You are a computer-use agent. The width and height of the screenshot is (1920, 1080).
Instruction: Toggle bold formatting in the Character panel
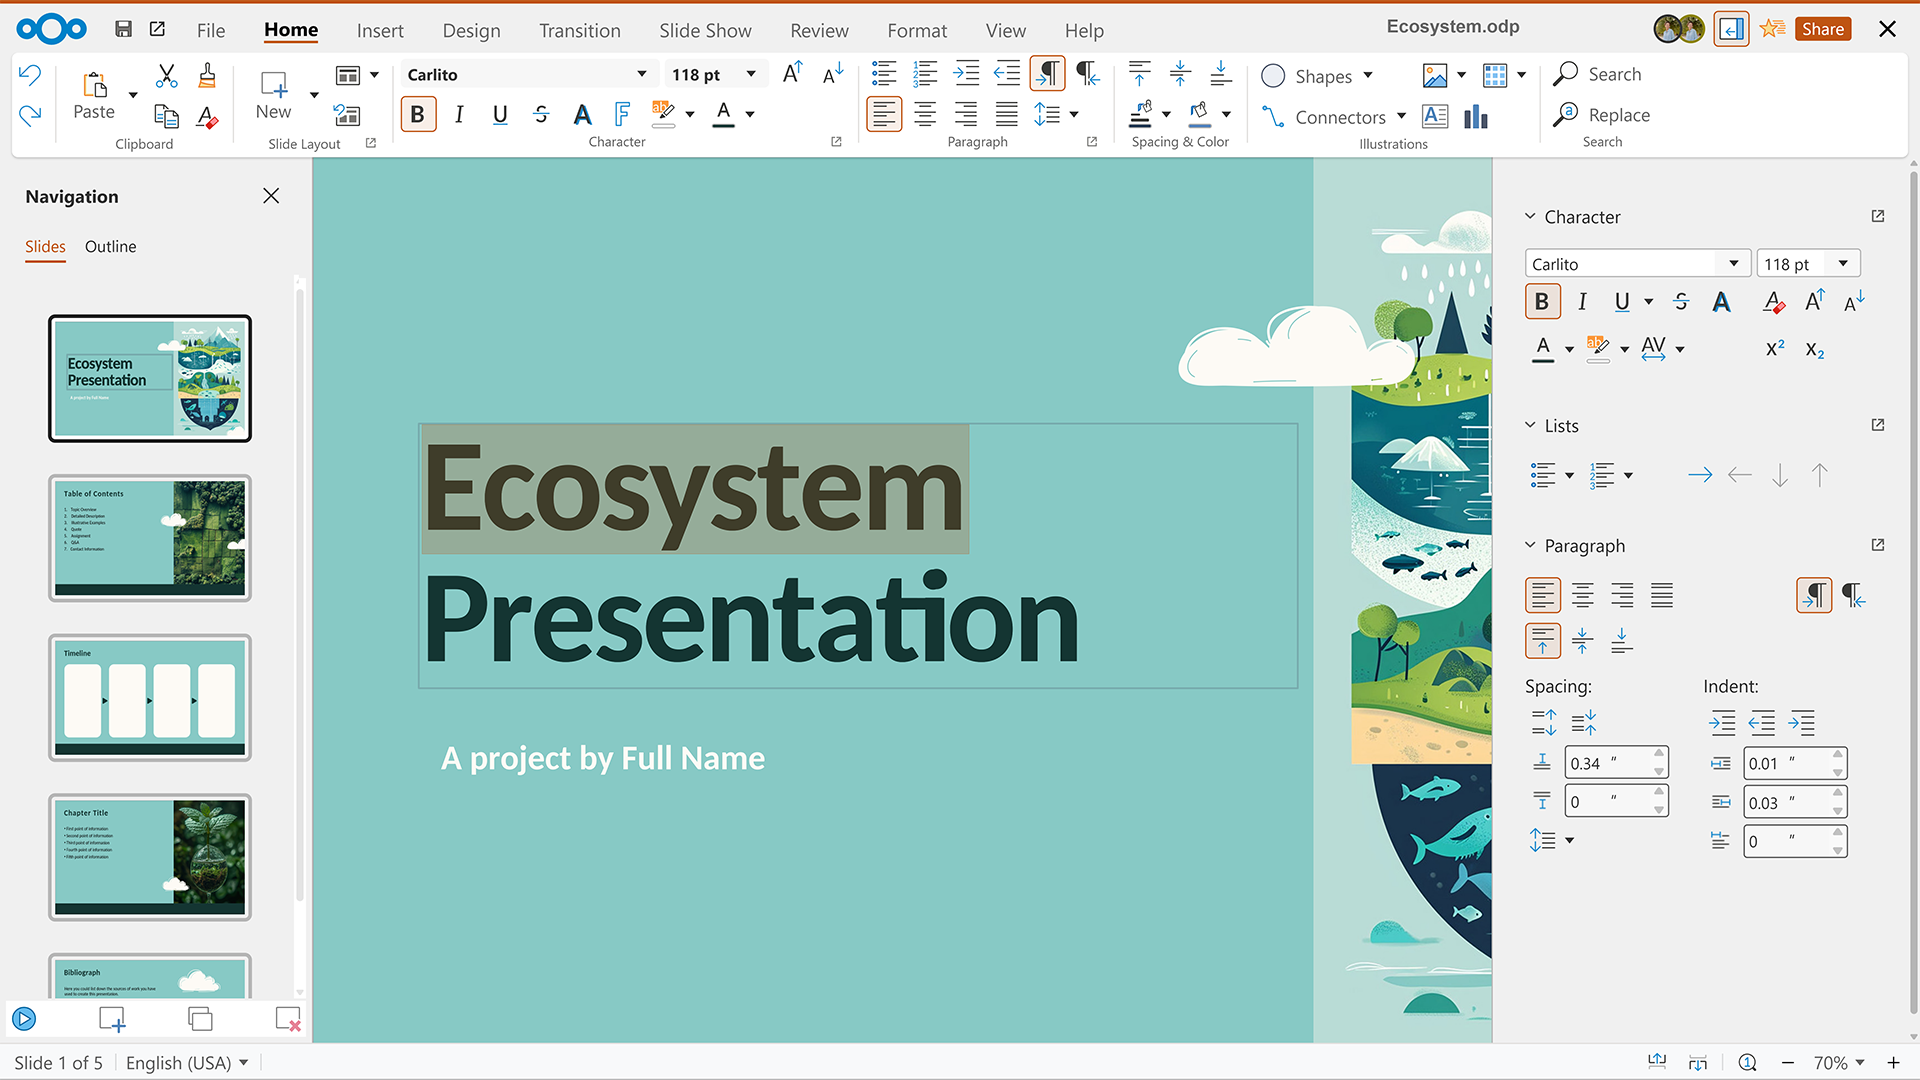pos(1543,301)
